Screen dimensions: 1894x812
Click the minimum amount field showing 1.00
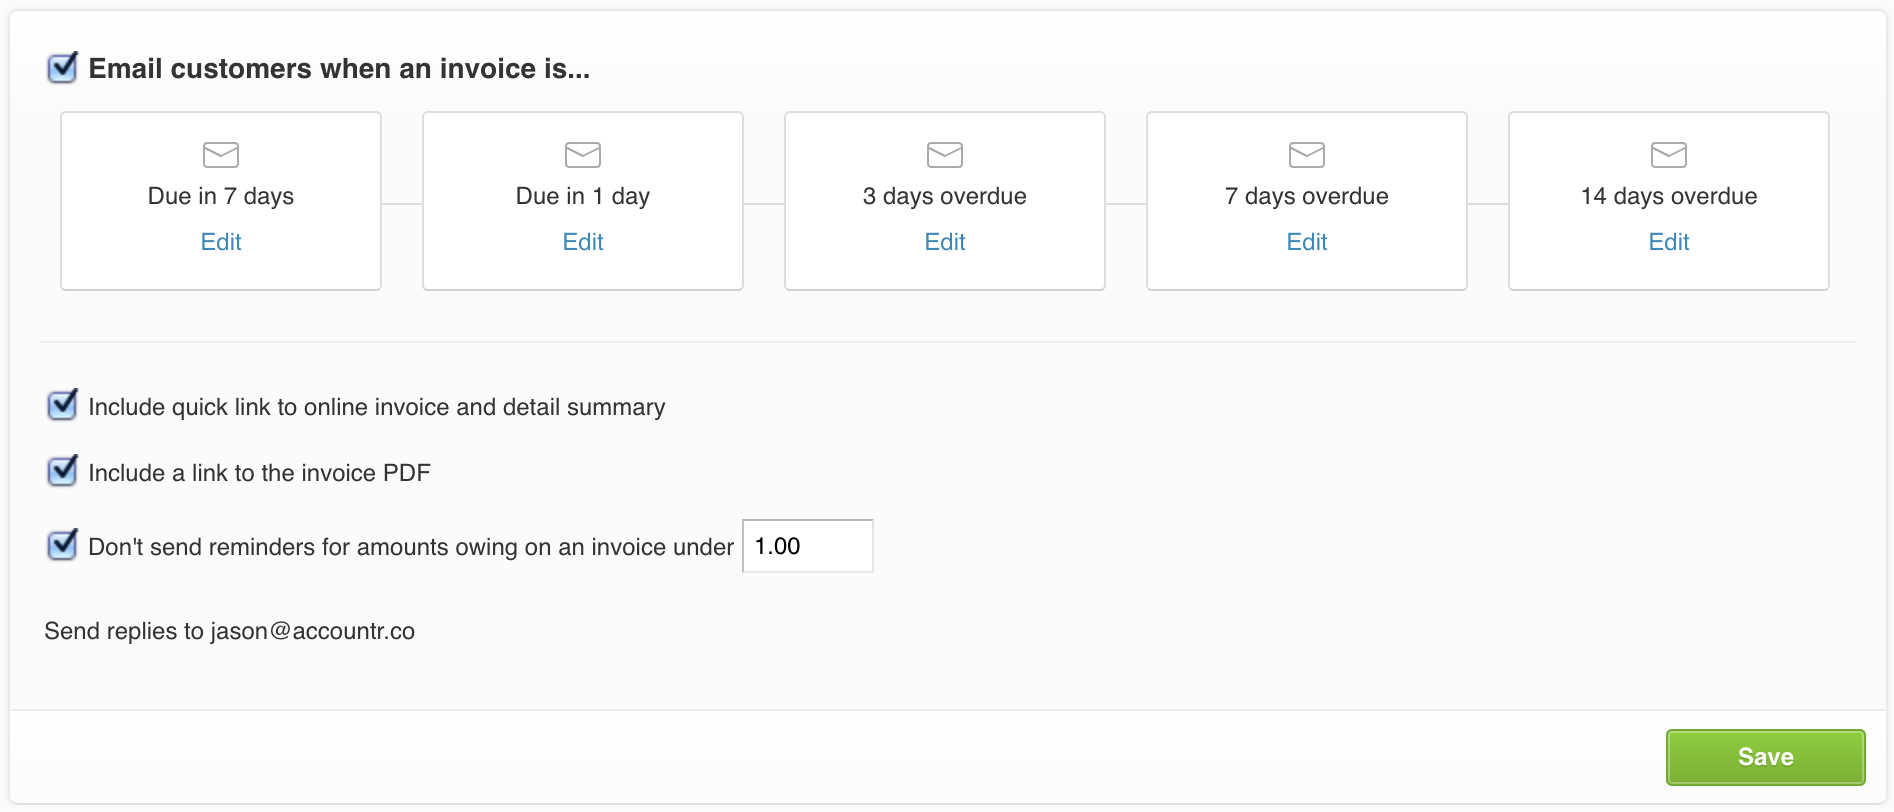tap(807, 546)
